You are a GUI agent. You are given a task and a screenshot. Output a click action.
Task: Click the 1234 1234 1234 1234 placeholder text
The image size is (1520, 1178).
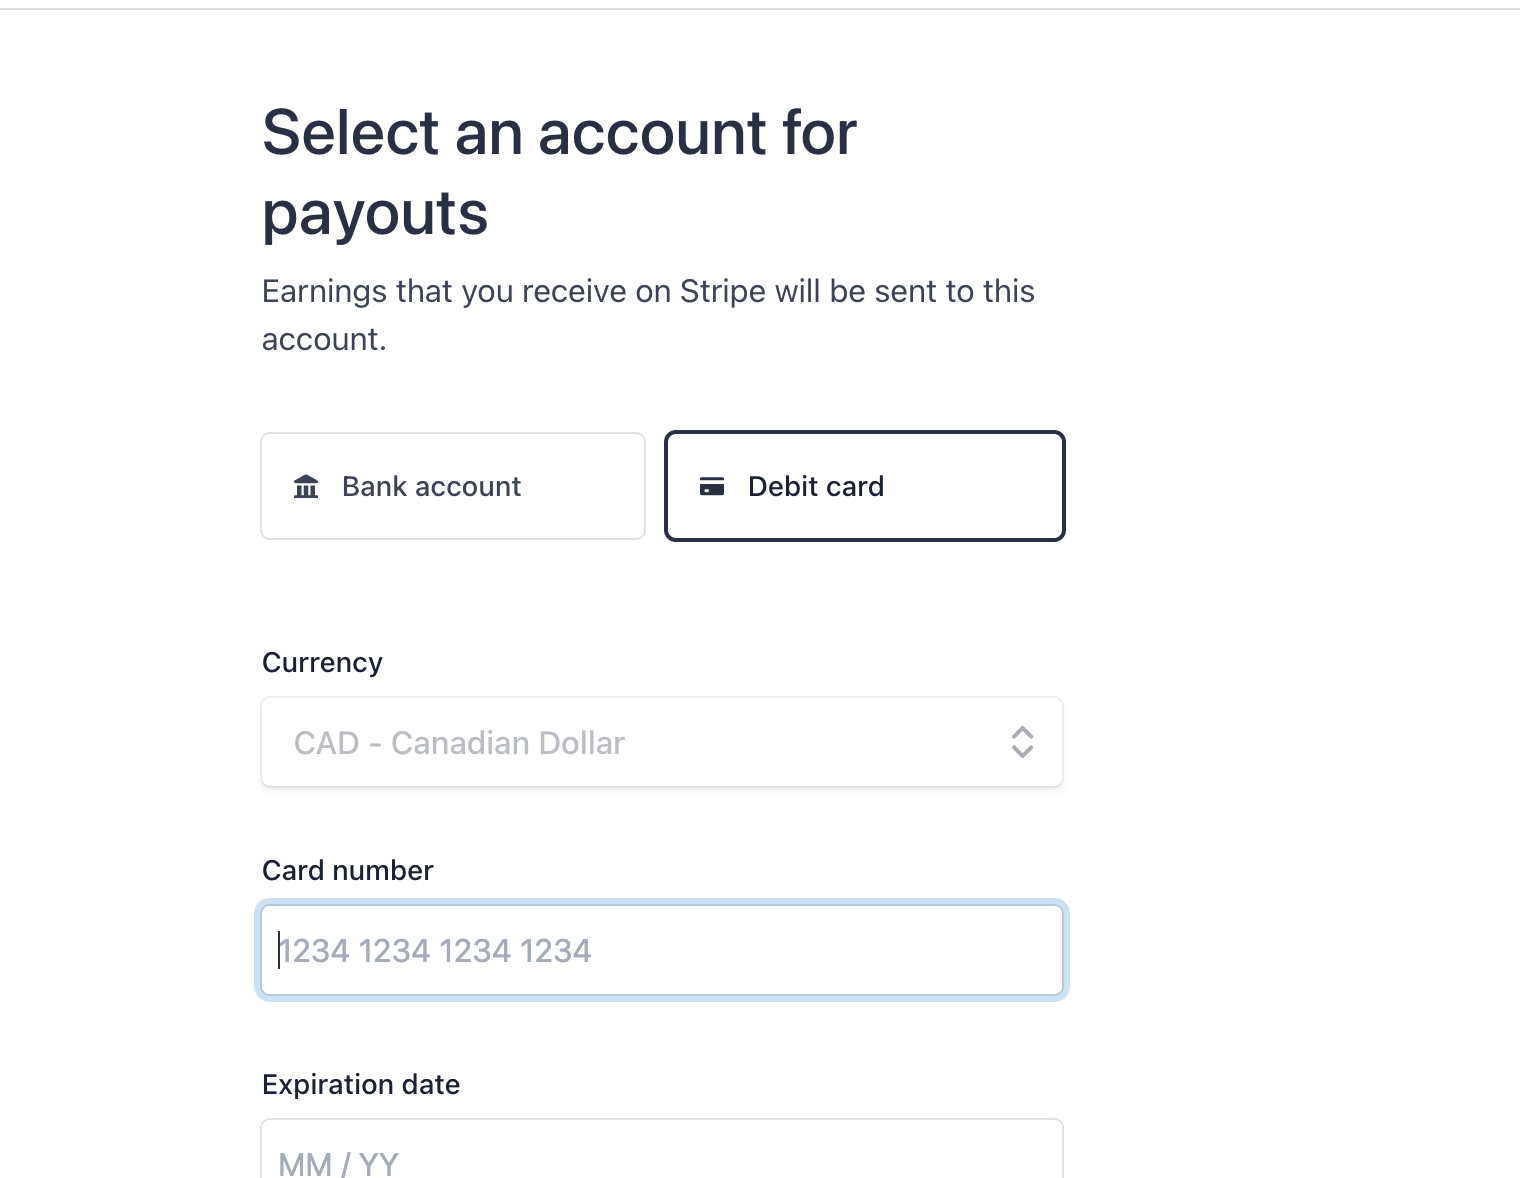435,950
